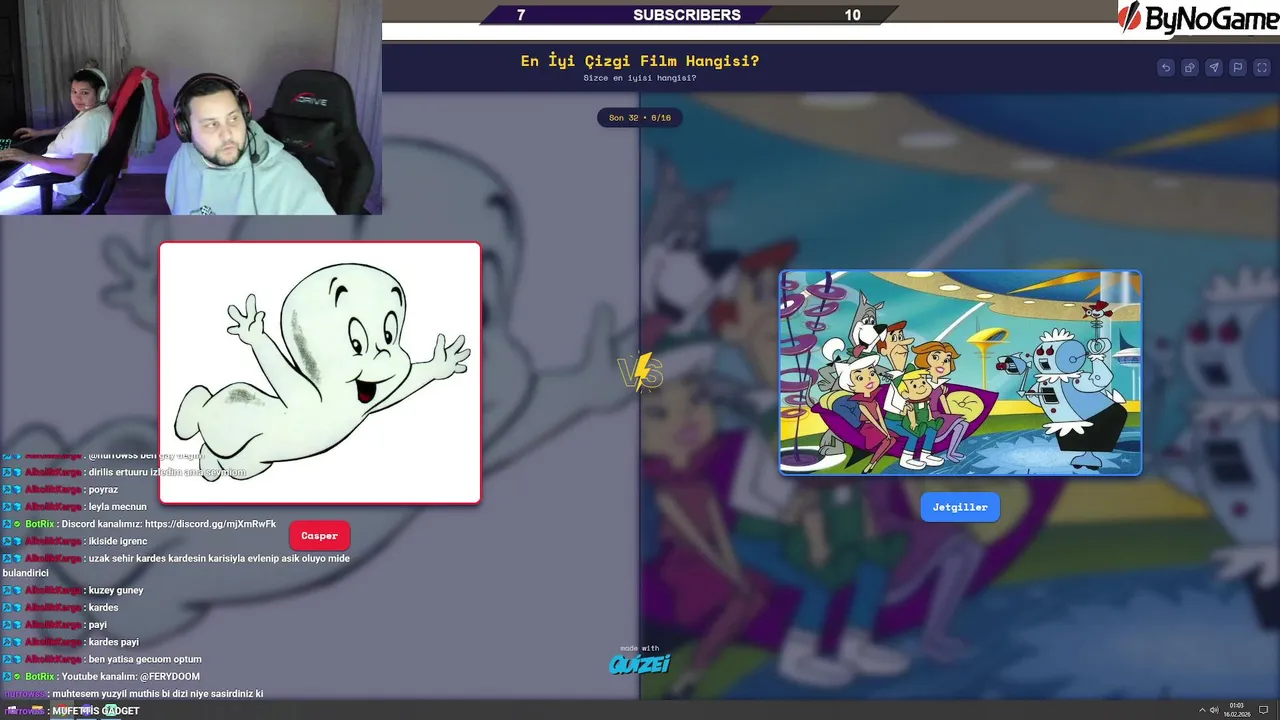Click the 'ikiside igrenc' chat message

pos(117,541)
